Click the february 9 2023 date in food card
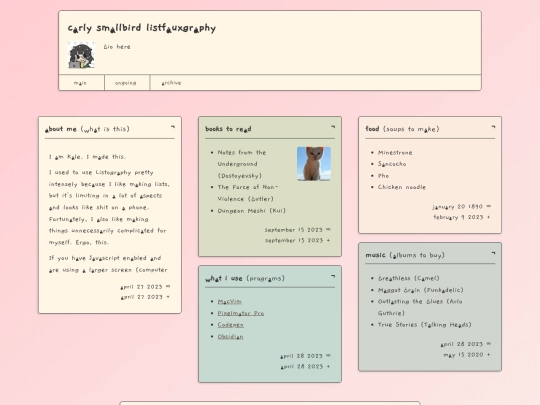 [x=458, y=217]
